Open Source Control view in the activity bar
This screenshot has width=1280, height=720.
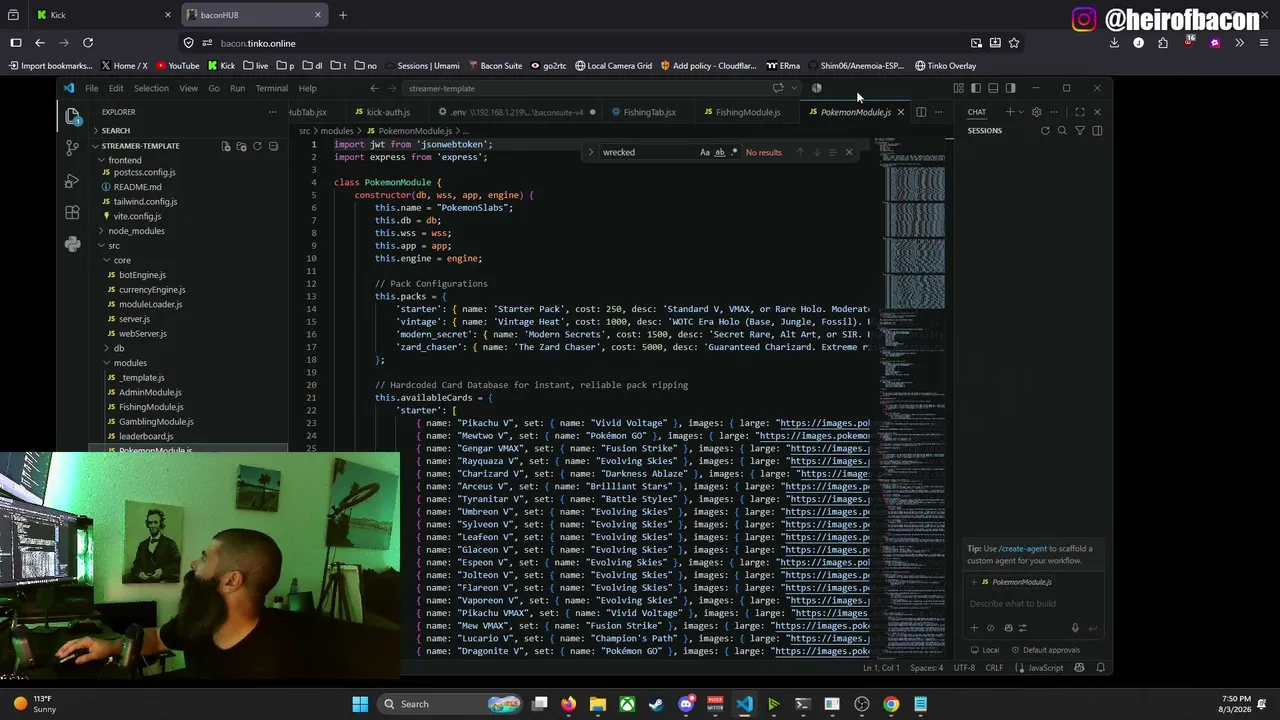(x=72, y=148)
